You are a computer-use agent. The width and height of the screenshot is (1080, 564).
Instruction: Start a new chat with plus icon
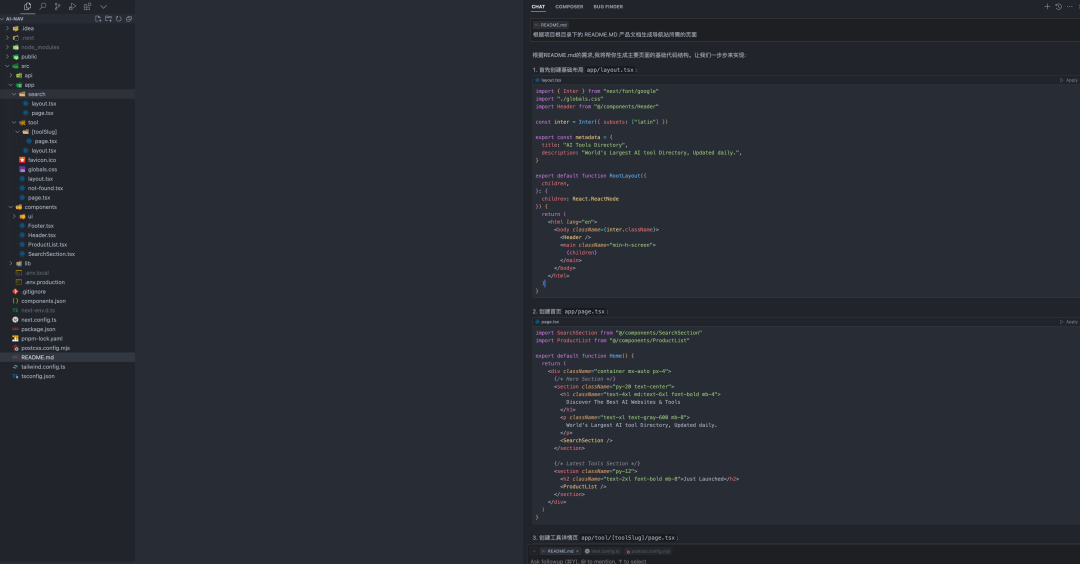point(1047,6)
